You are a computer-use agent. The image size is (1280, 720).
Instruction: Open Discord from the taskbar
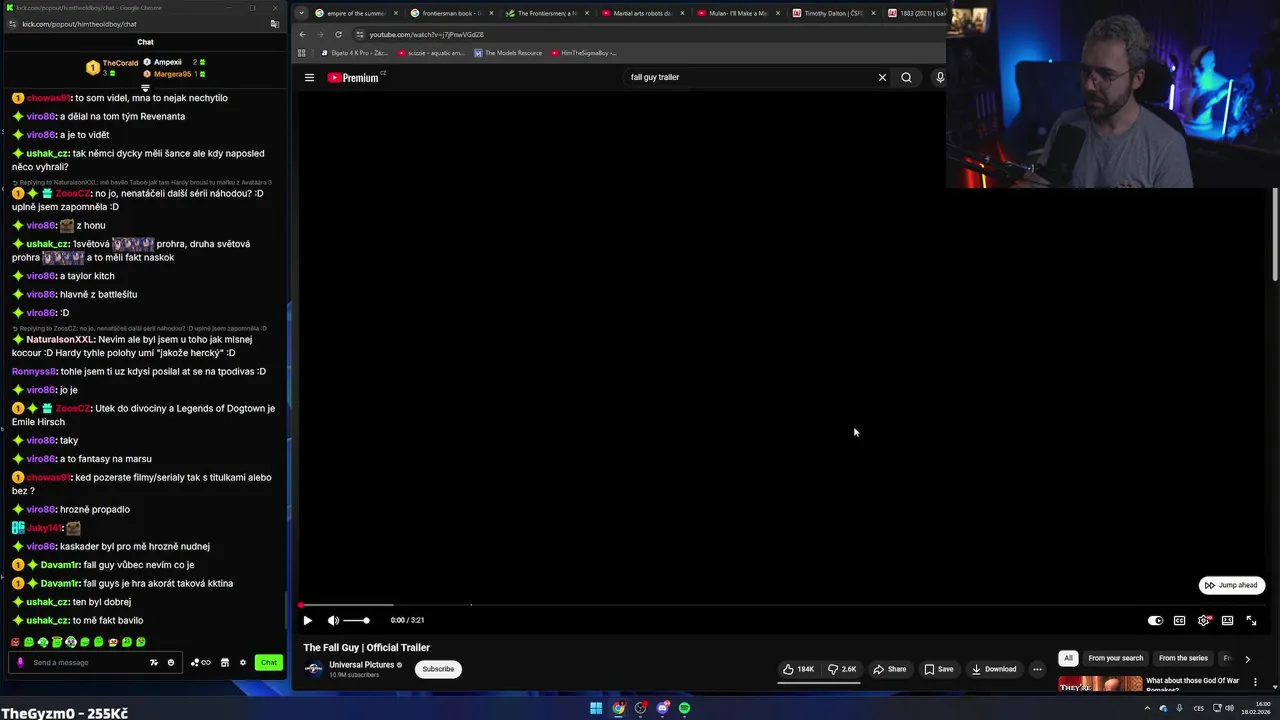point(662,708)
